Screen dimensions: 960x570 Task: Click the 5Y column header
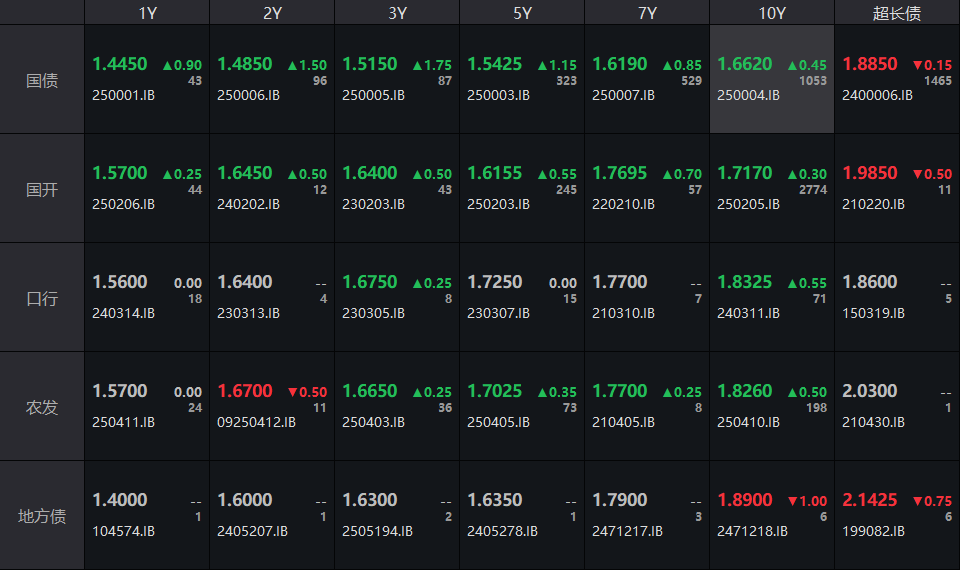[522, 13]
